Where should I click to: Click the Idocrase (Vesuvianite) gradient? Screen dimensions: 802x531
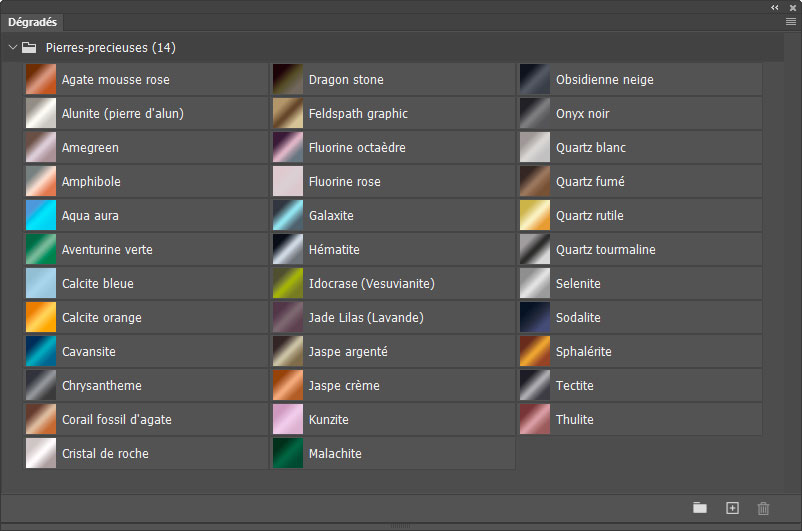[x=288, y=284]
